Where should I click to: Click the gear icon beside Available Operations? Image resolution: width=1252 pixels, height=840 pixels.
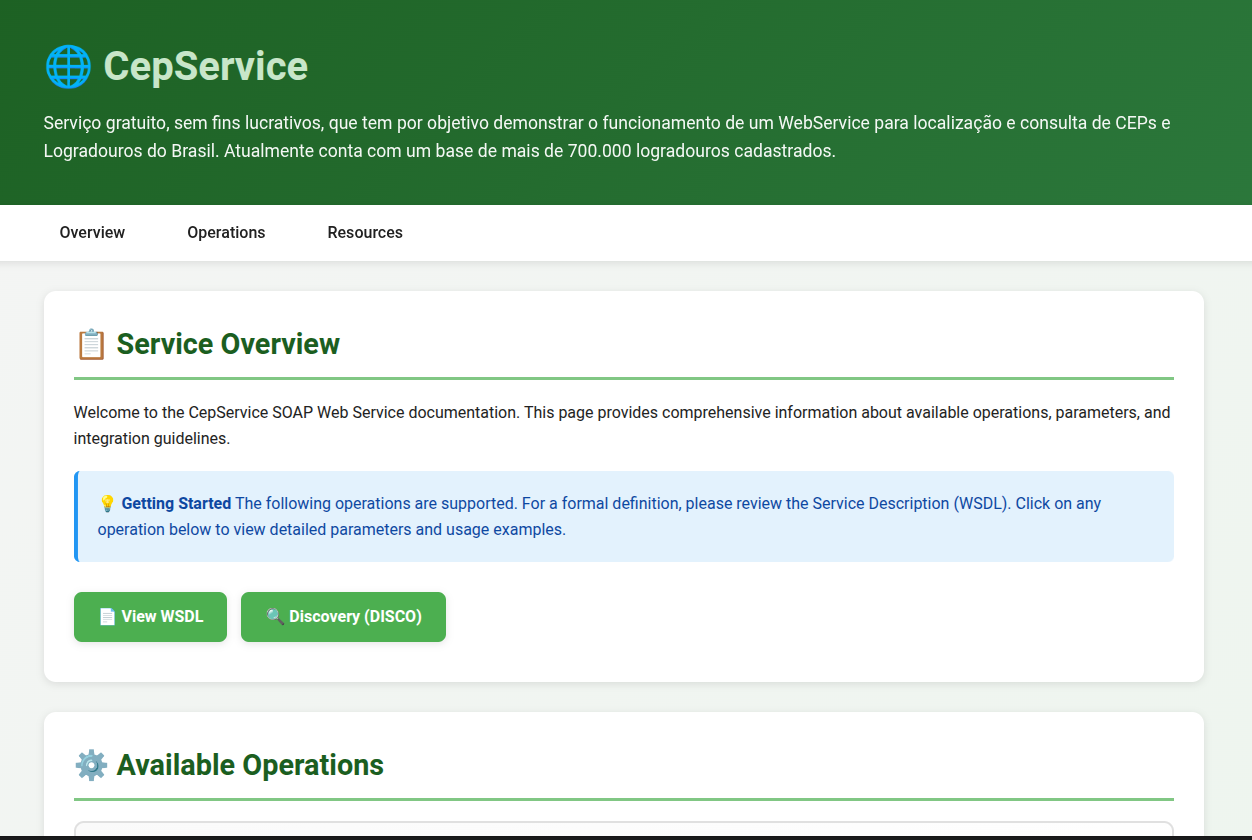(x=91, y=766)
